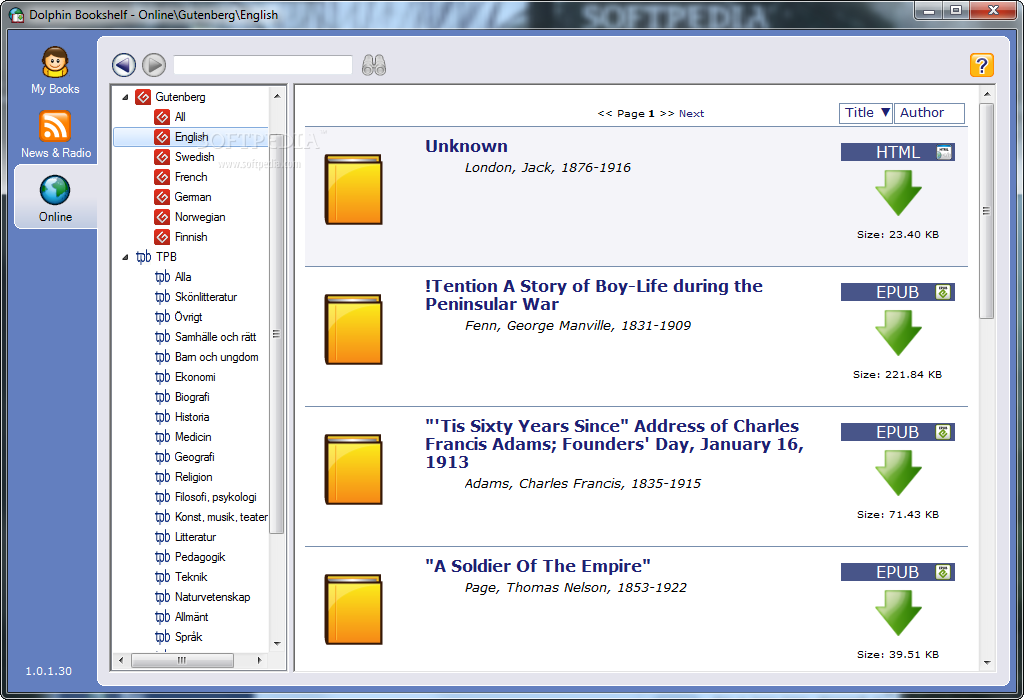Select Konst, musik, teater category
1024x700 pixels.
(221, 517)
